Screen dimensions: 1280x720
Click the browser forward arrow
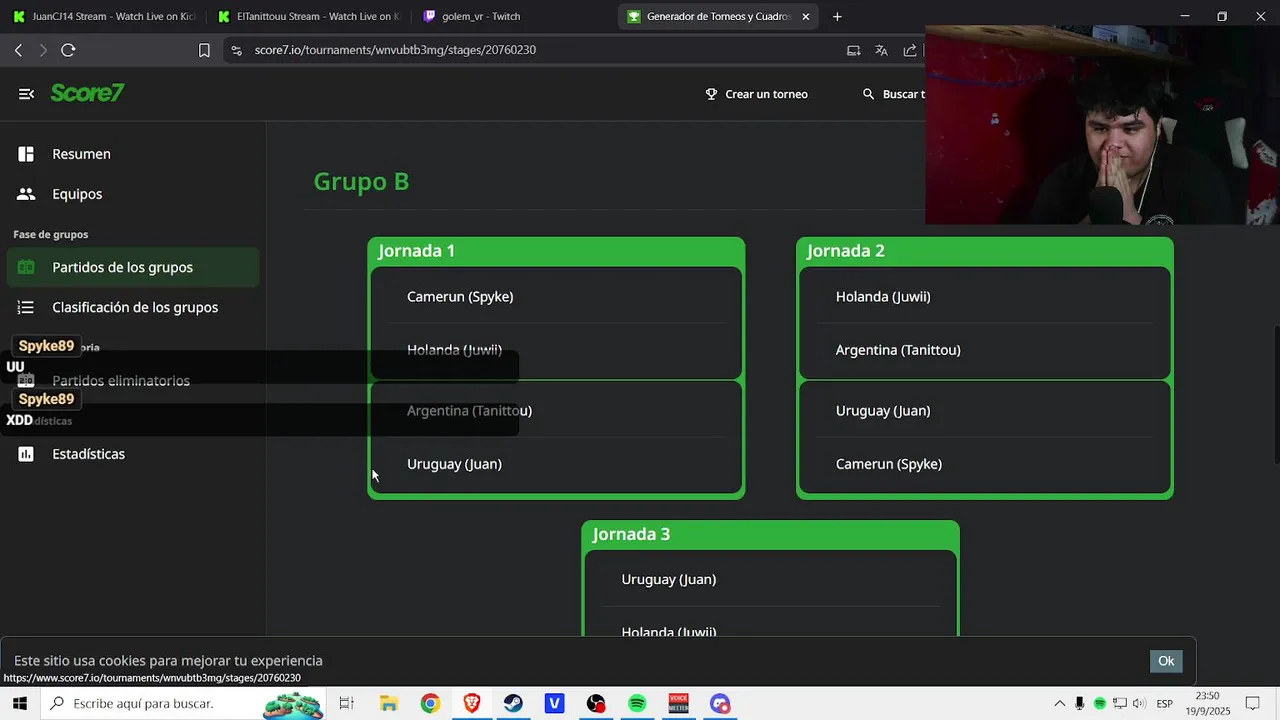click(x=42, y=50)
